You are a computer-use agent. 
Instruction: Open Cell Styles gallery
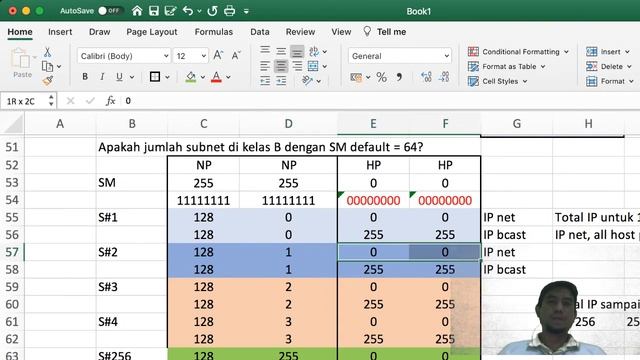498,81
